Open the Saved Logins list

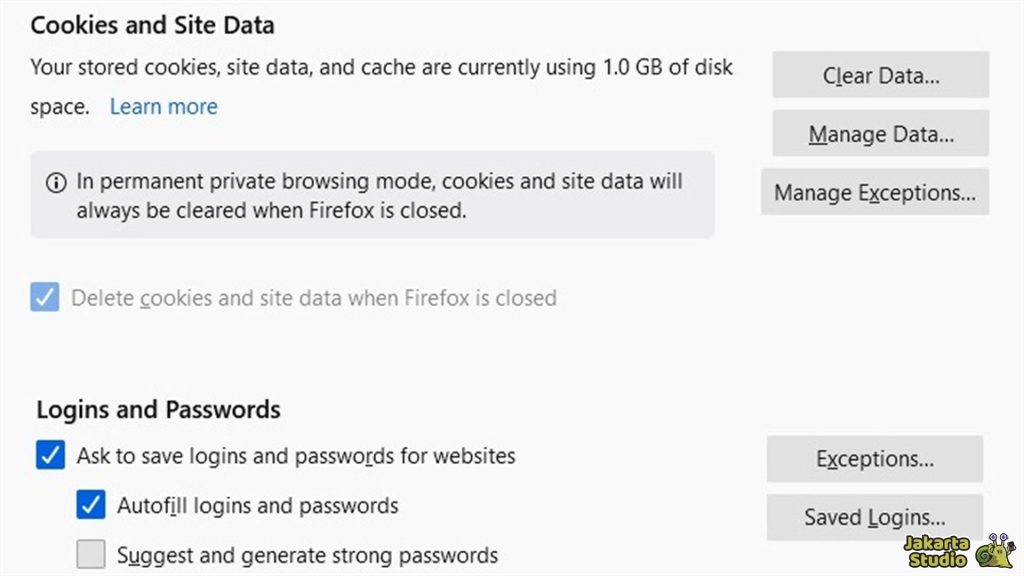click(874, 517)
